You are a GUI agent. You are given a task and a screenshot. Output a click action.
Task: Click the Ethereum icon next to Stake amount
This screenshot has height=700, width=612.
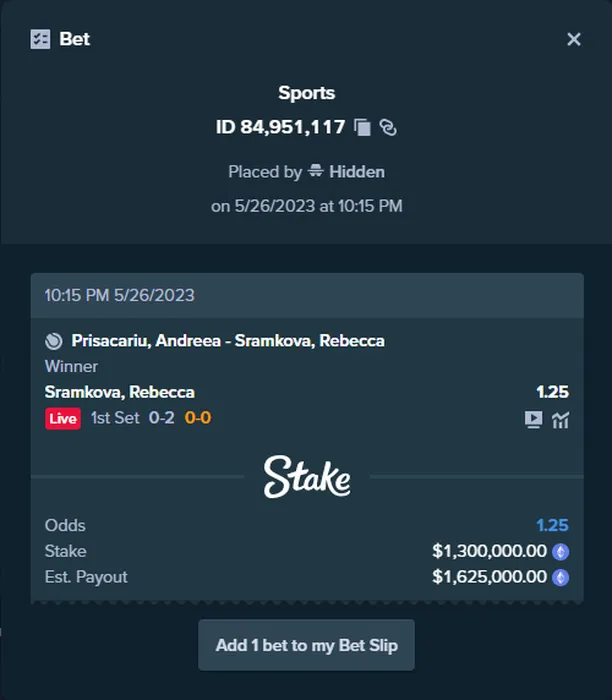click(x=561, y=551)
